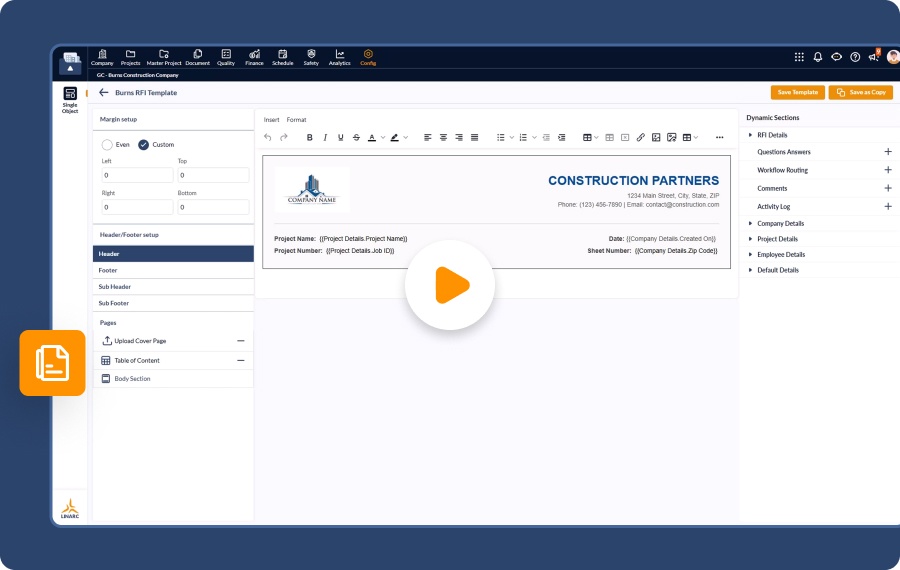Toggle italic formatting
The width and height of the screenshot is (900, 570).
(325, 137)
